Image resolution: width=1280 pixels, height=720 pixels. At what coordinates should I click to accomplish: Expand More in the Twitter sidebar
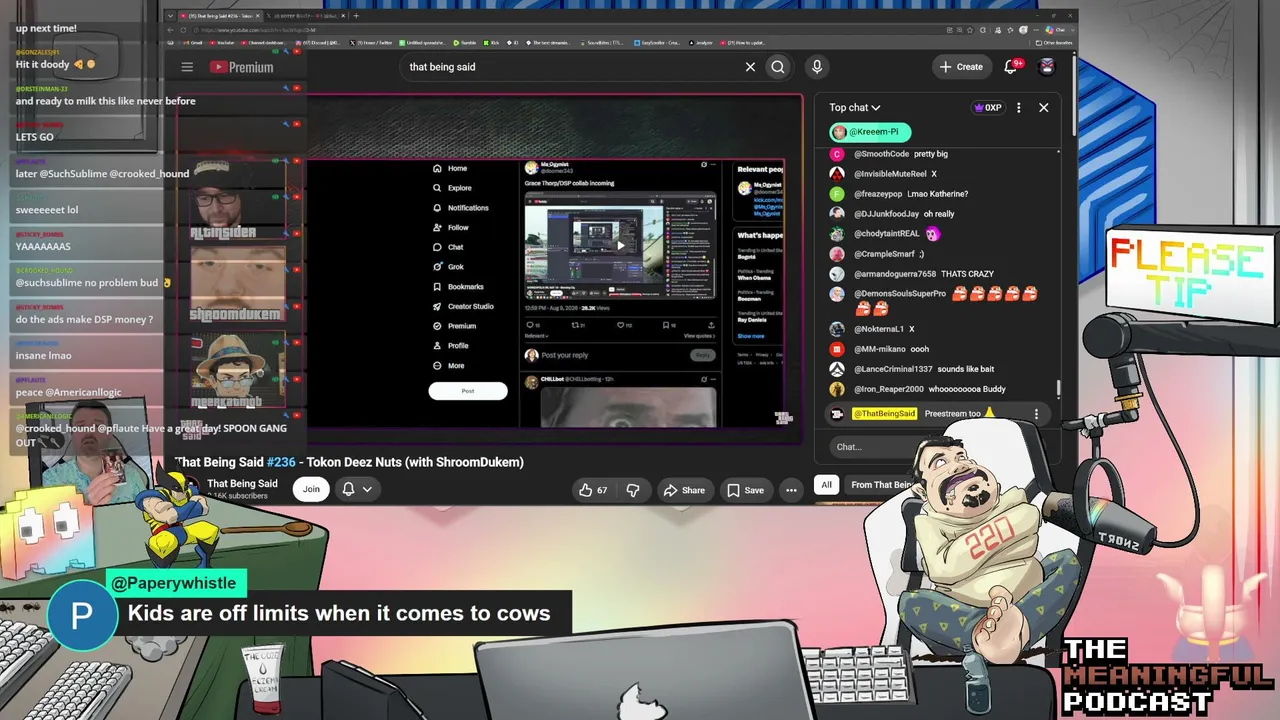click(449, 365)
